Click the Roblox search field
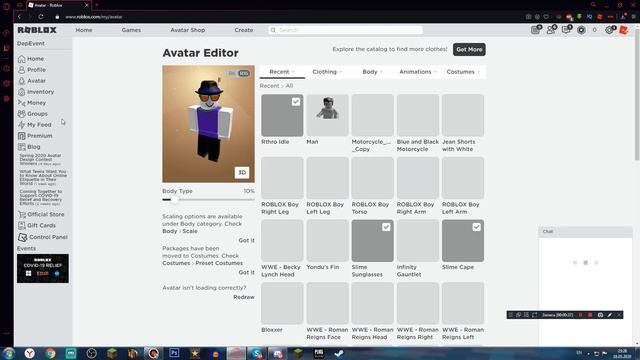This screenshot has width=640, height=360. pyautogui.click(x=345, y=30)
